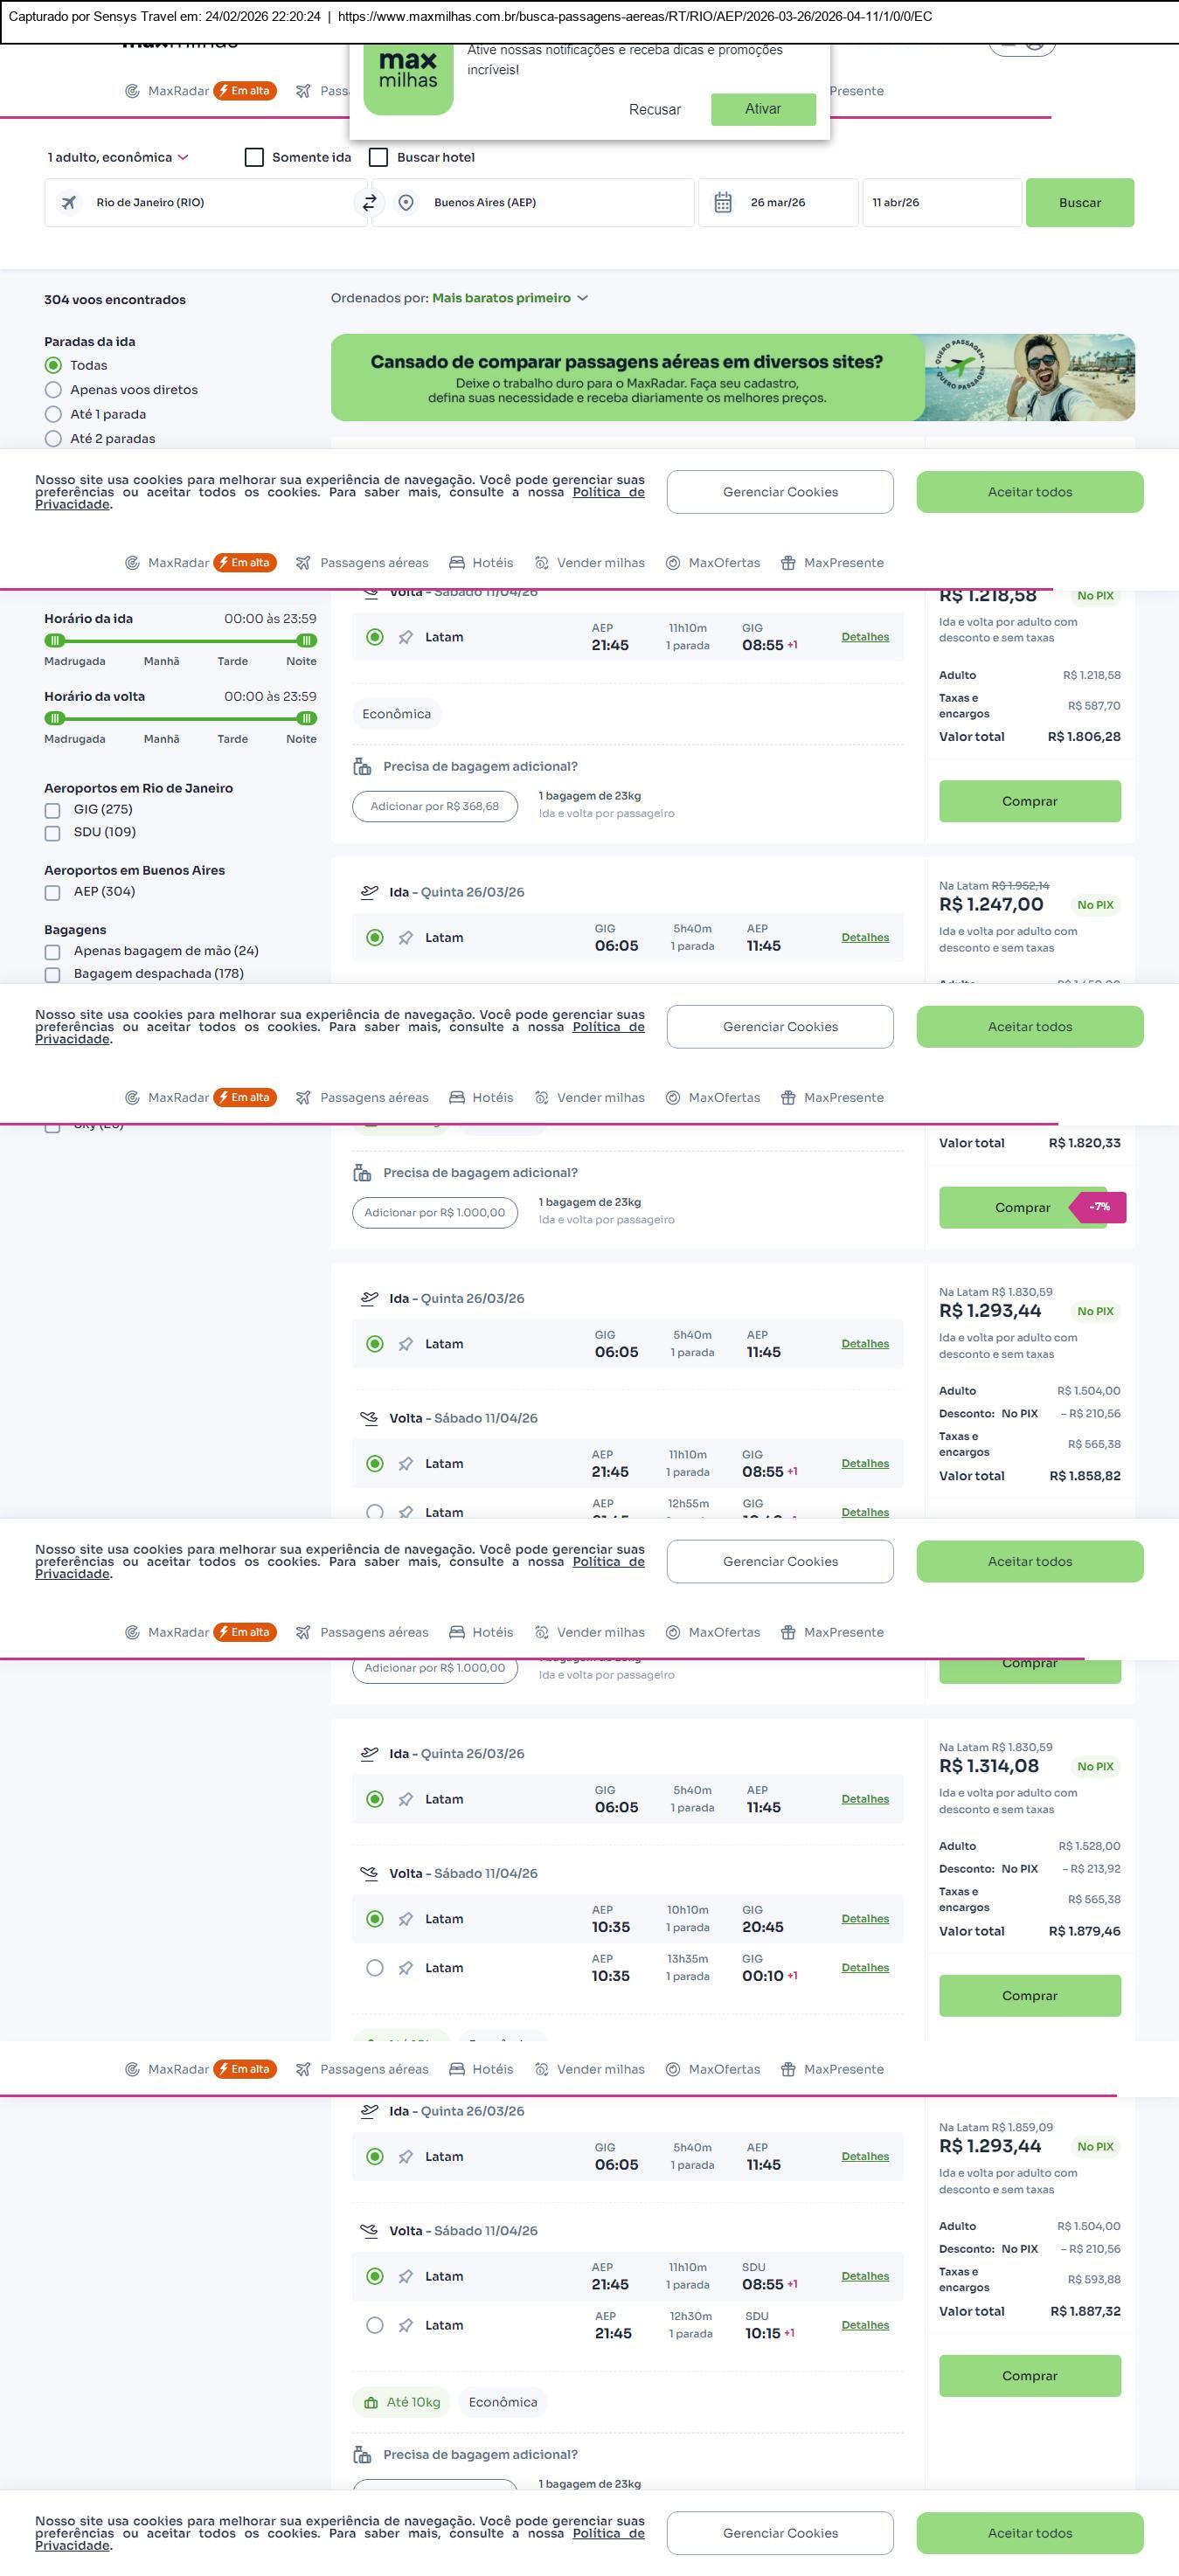Click the location pin icon in destination field
The image size is (1179, 2576).
tap(406, 203)
